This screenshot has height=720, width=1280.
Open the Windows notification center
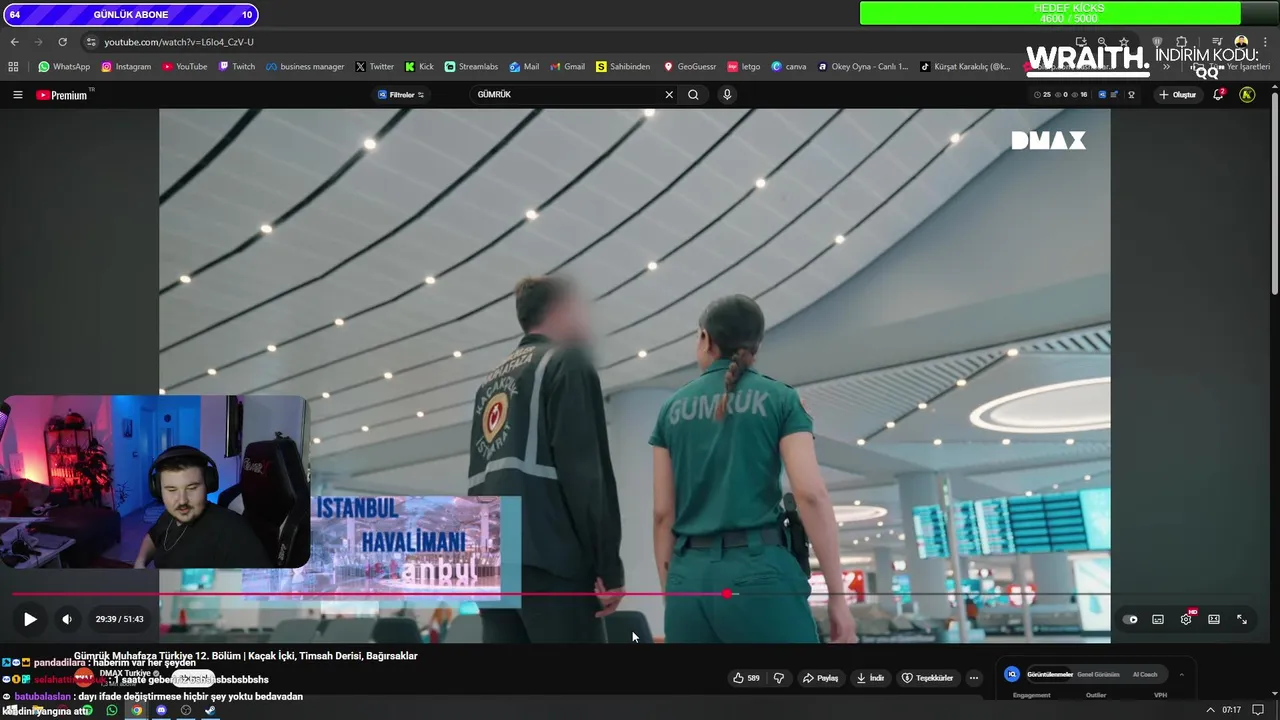point(1258,710)
